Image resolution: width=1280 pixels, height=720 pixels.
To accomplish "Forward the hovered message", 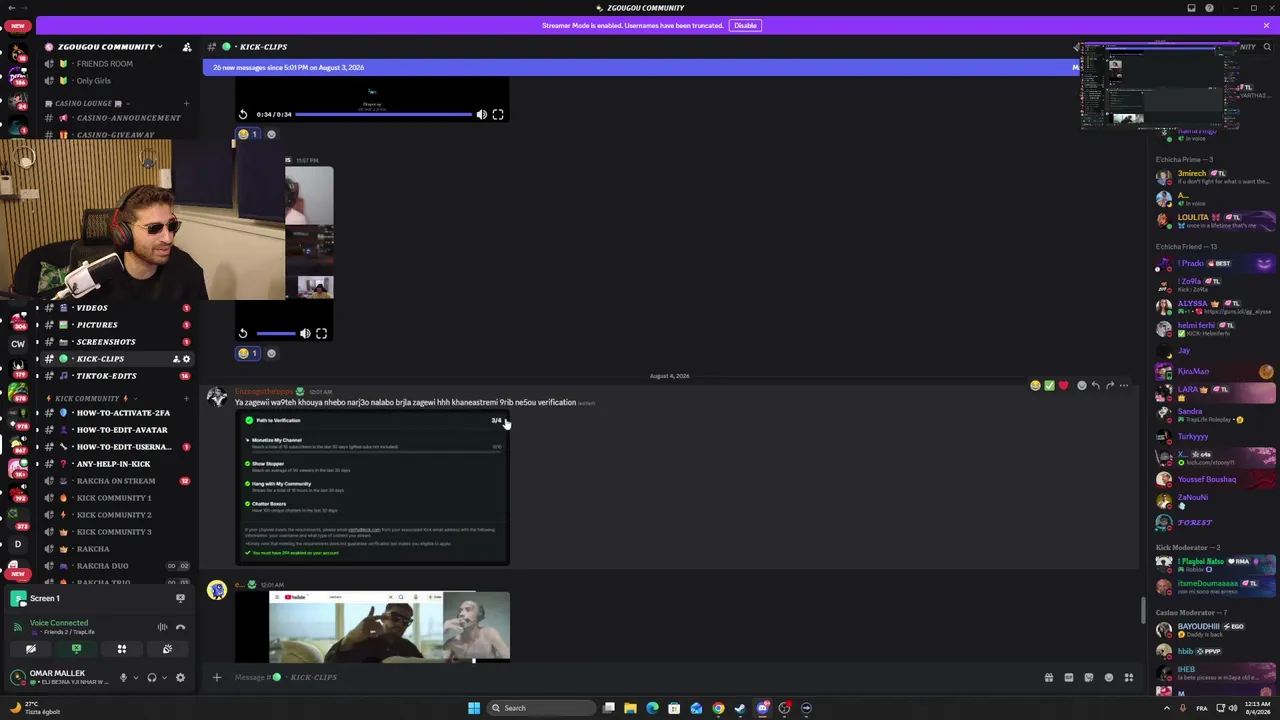I will [x=1109, y=385].
